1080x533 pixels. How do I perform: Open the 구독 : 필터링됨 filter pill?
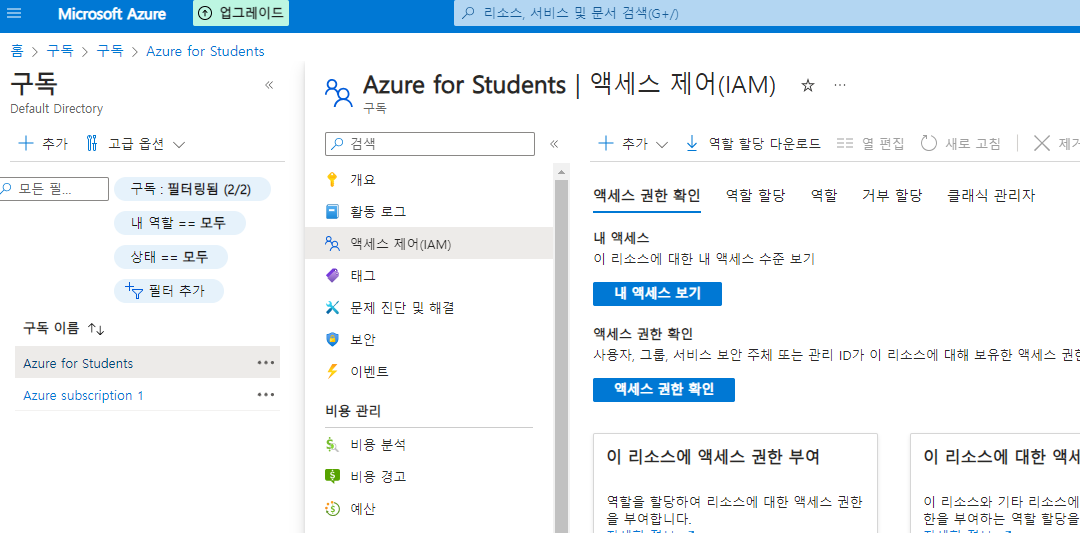click(x=192, y=189)
